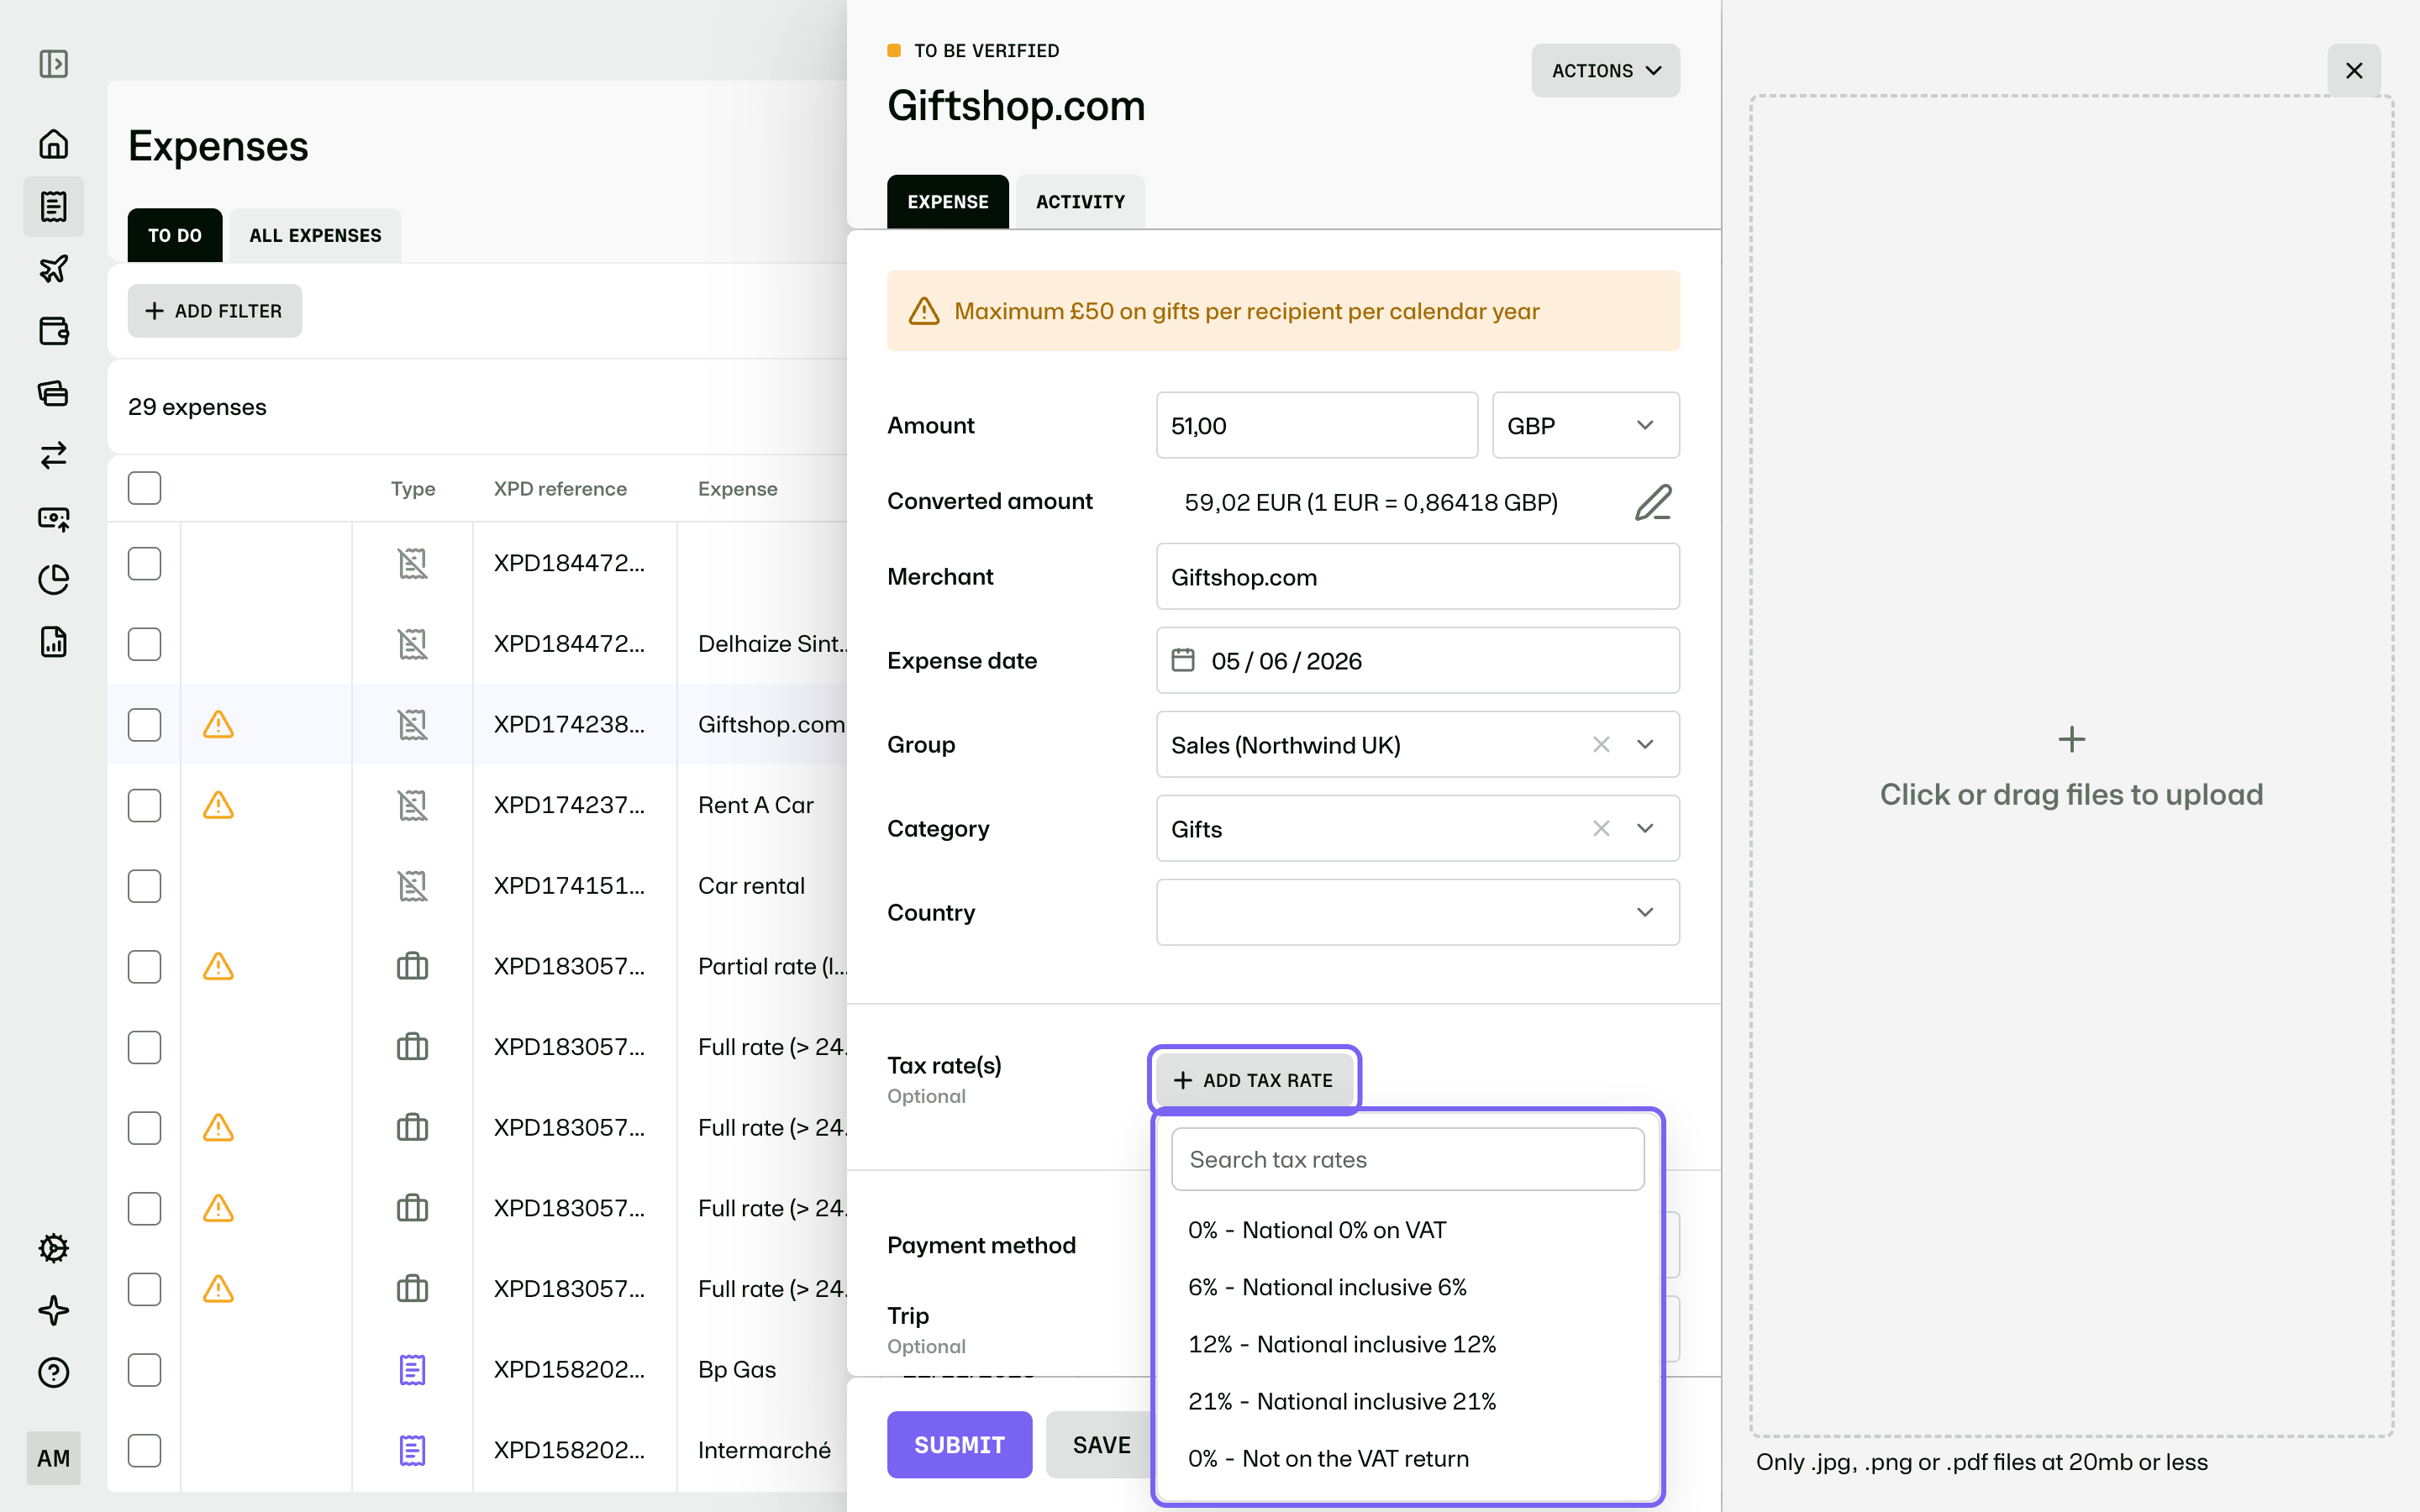
Task: Tick the Bp Gas row checkbox
Action: point(144,1370)
